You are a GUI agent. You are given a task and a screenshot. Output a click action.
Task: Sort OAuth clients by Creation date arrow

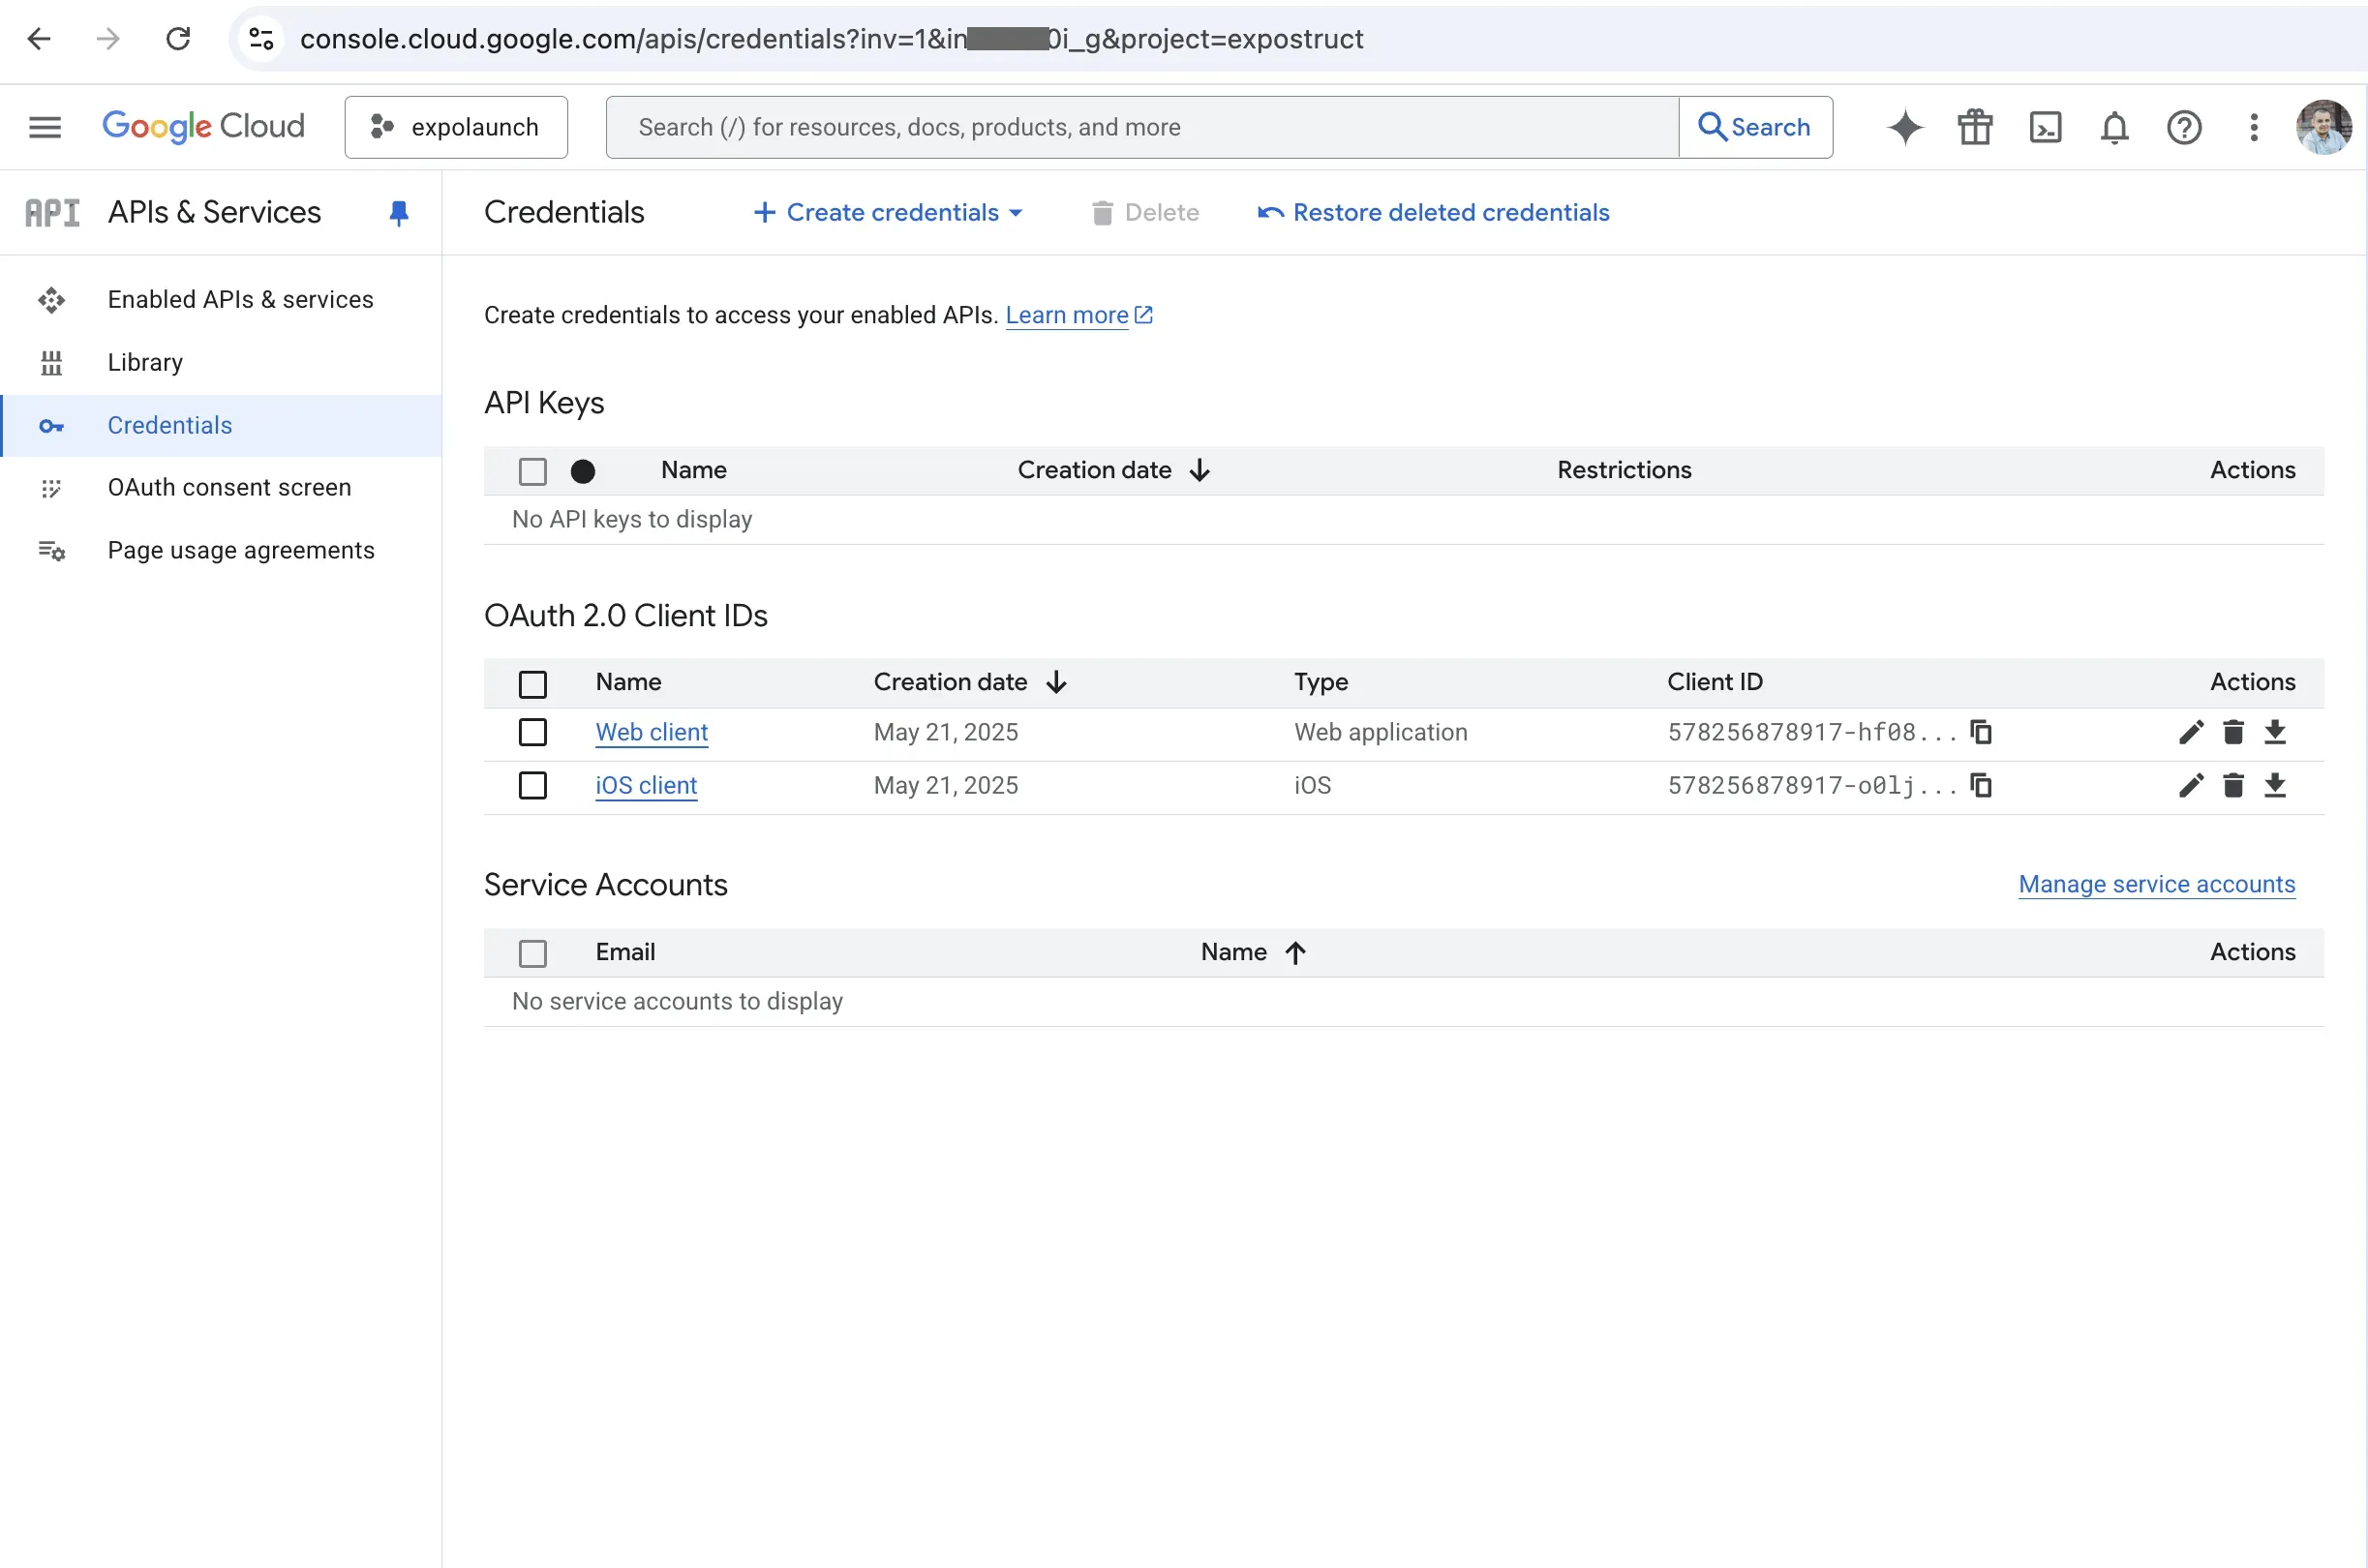click(1056, 682)
